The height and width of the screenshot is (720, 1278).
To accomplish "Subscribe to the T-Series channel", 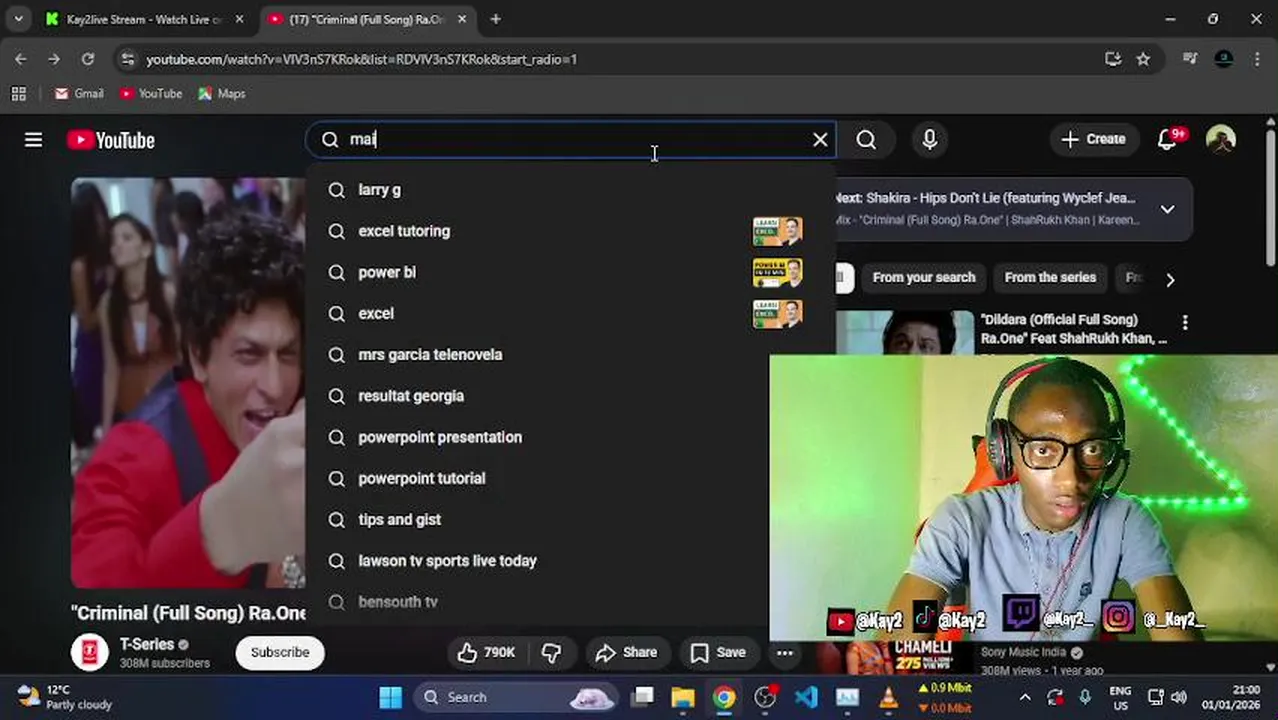I will pos(280,652).
